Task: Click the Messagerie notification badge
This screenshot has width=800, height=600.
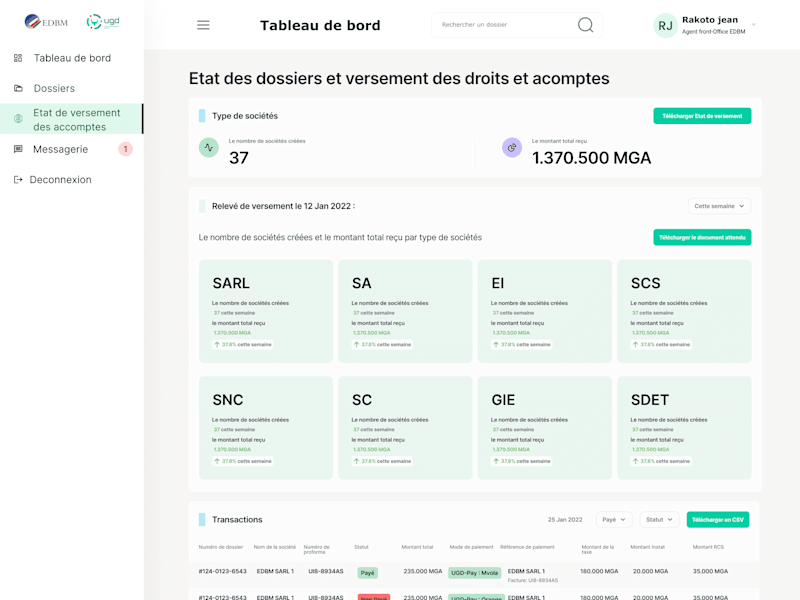Action: 126,149
